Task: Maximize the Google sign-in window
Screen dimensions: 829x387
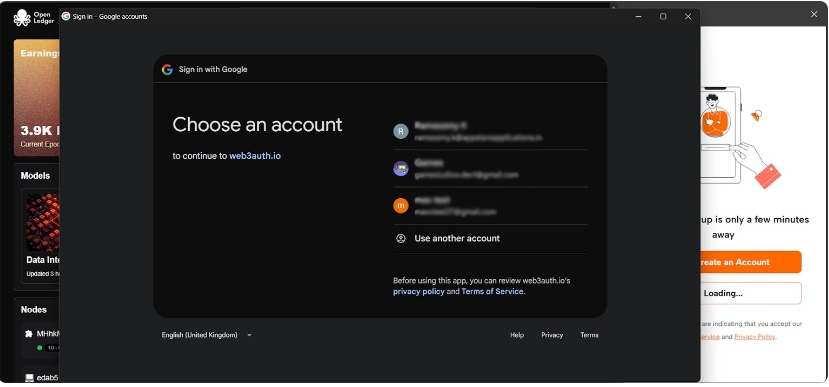Action: [663, 16]
